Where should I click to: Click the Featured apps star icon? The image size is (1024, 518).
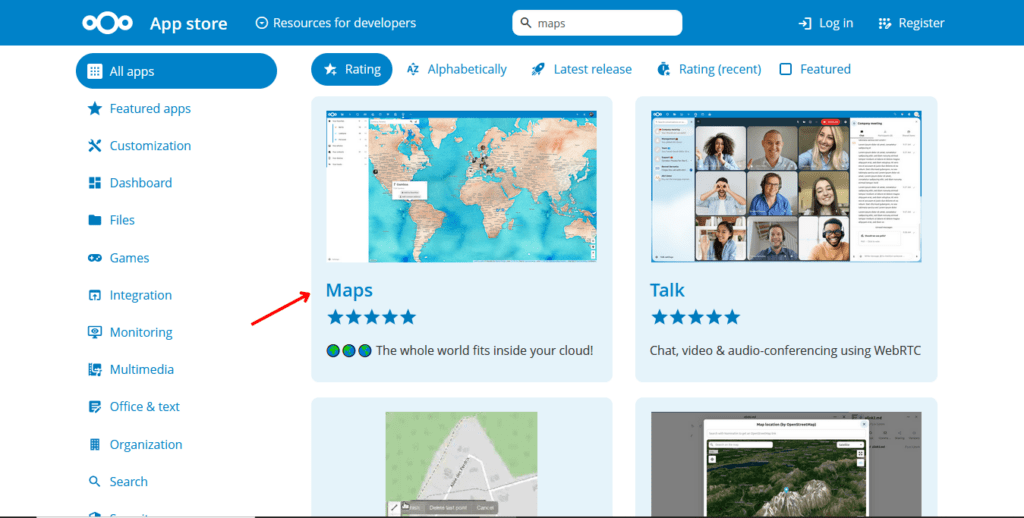point(95,109)
